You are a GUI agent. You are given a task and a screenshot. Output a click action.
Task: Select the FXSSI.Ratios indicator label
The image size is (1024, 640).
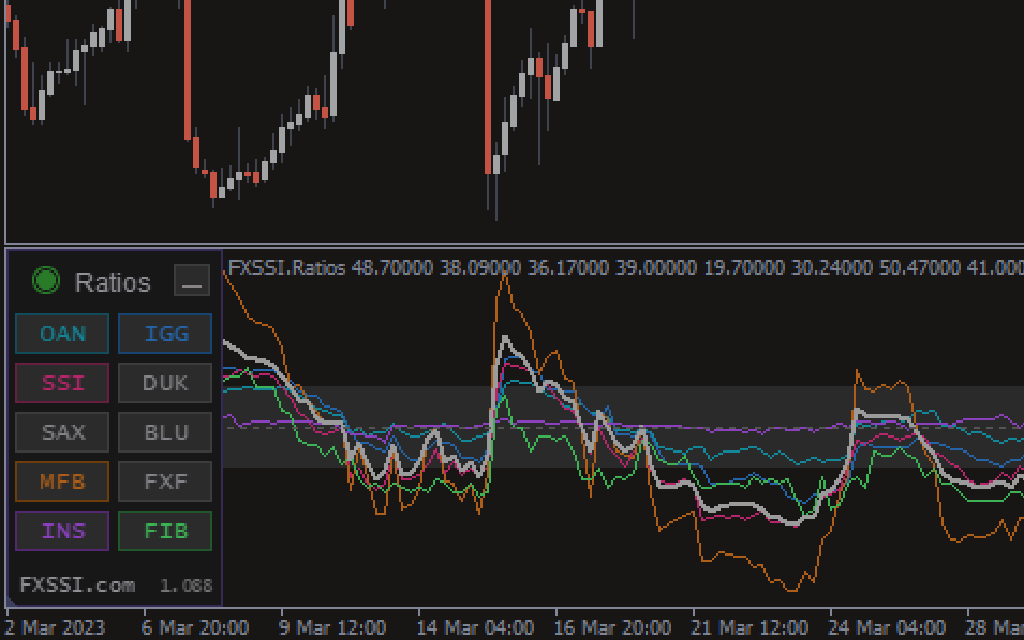[x=287, y=268]
